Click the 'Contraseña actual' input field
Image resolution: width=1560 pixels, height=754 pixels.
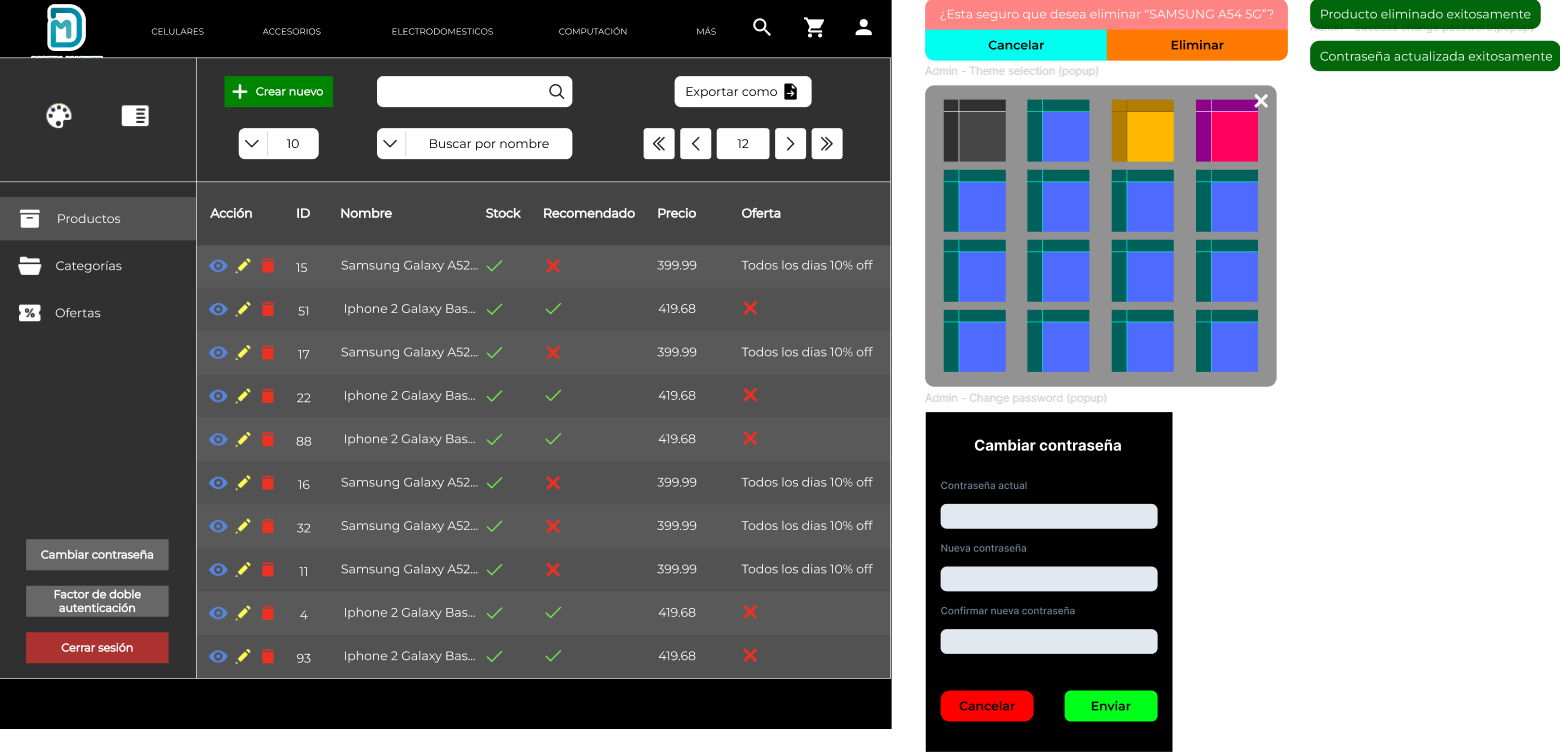[1049, 516]
